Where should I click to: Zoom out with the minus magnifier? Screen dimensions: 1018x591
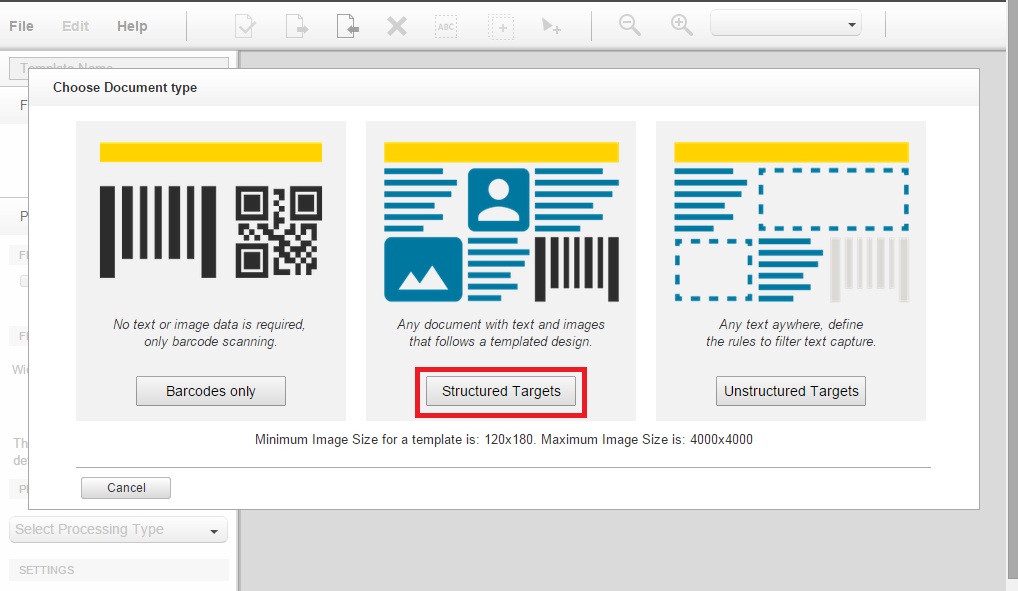[x=630, y=26]
